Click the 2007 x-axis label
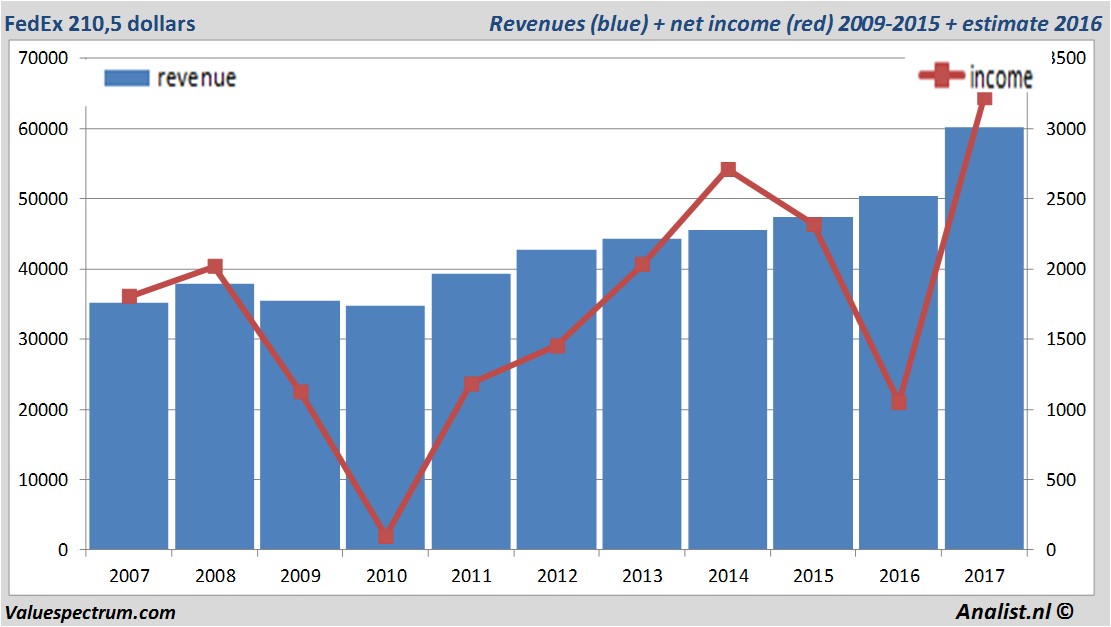Screen dimensions: 1111x627 pyautogui.click(x=129, y=575)
